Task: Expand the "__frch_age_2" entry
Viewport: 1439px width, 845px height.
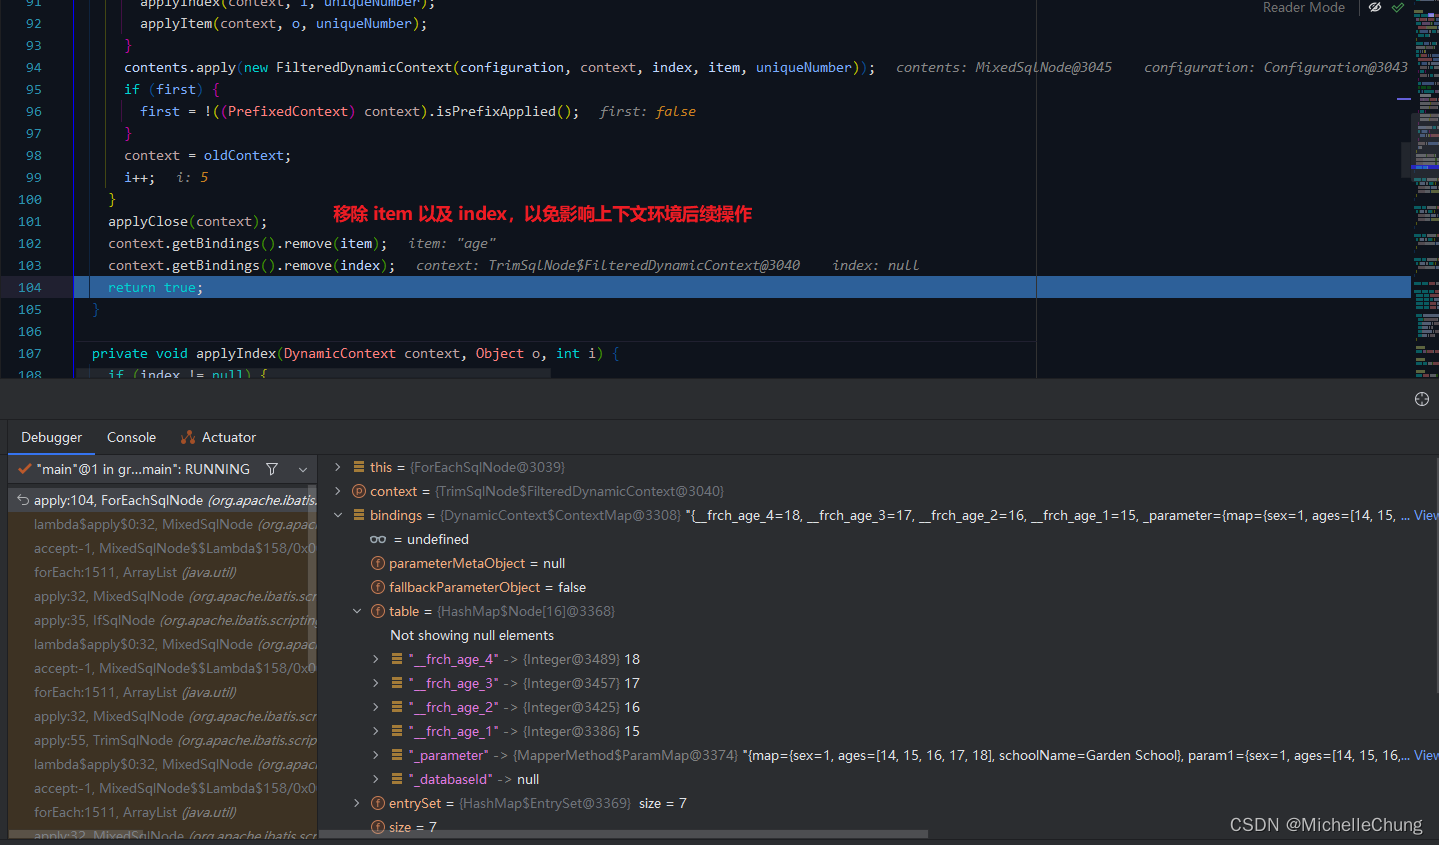Action: [x=376, y=707]
